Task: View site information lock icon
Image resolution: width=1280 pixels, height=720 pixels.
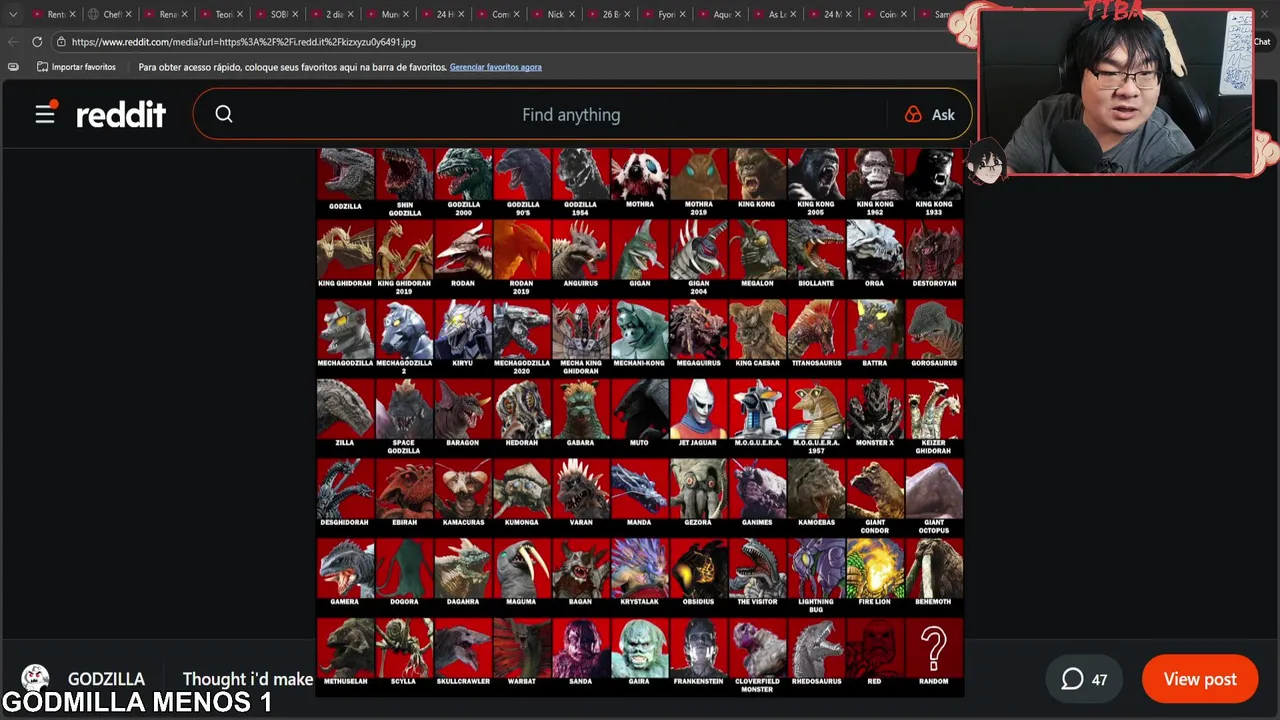Action: click(61, 42)
